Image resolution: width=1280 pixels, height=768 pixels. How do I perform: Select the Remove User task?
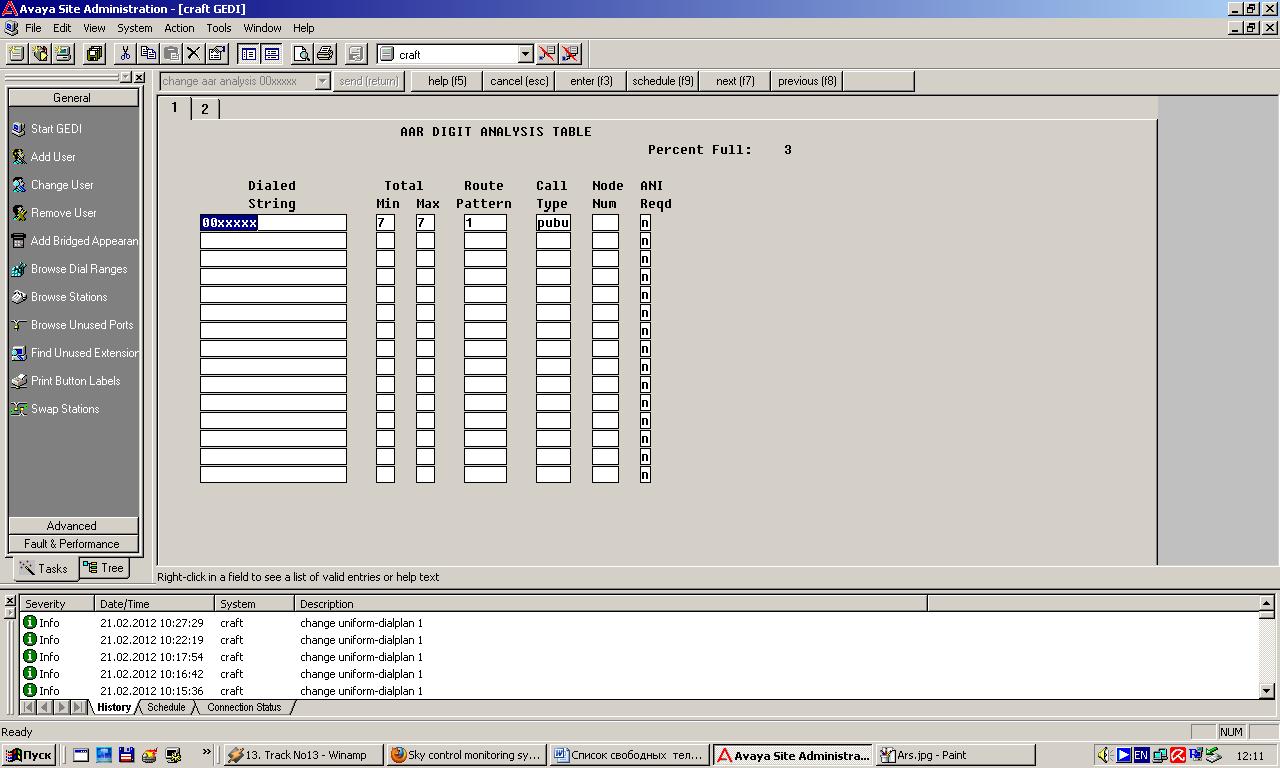(x=63, y=213)
